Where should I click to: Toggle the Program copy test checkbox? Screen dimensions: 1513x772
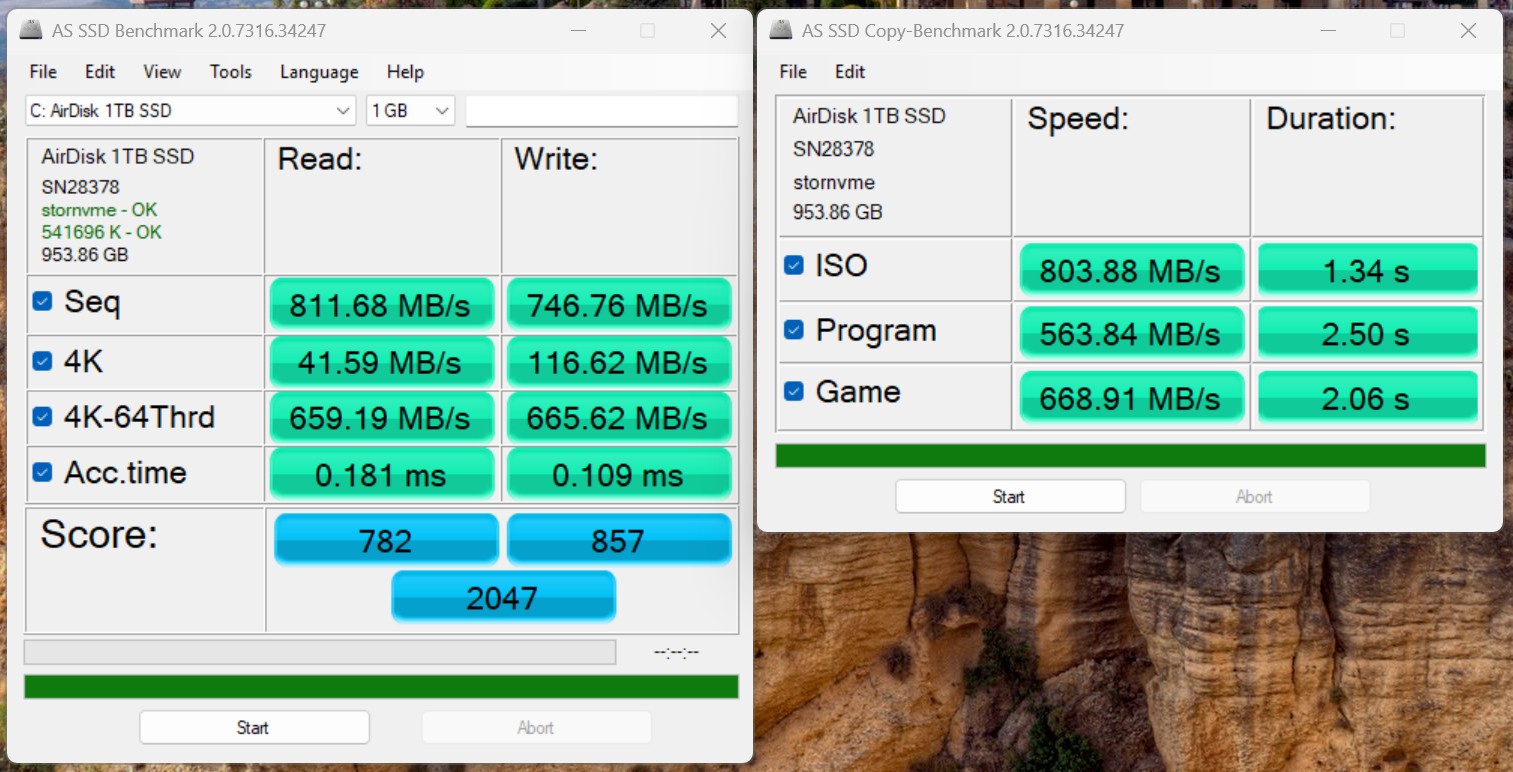point(793,329)
